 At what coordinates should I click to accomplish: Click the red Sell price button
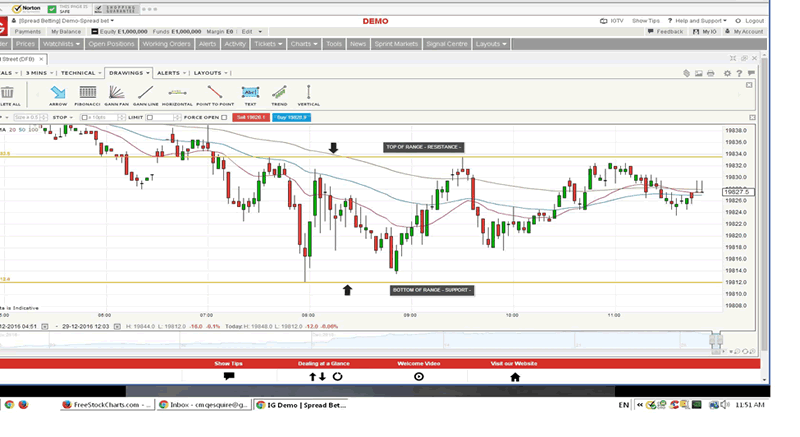point(251,118)
